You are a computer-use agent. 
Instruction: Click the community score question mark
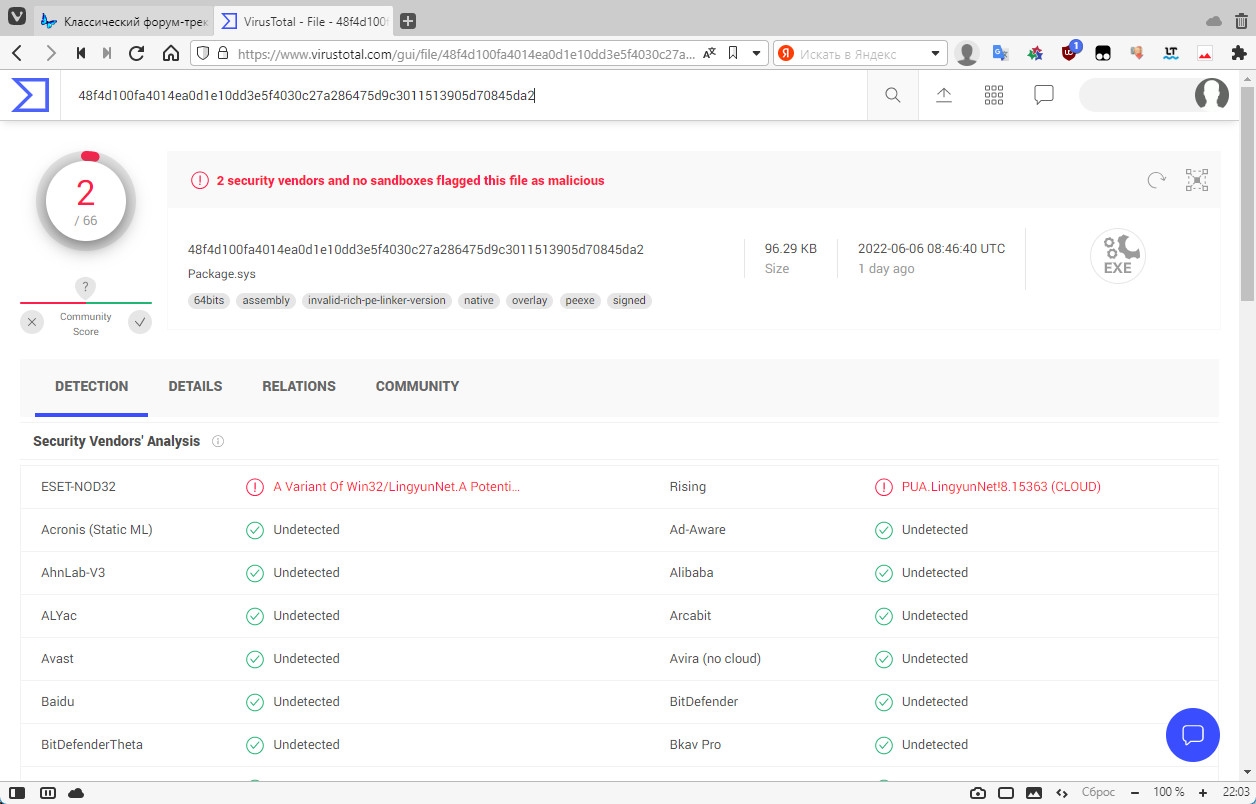point(86,287)
